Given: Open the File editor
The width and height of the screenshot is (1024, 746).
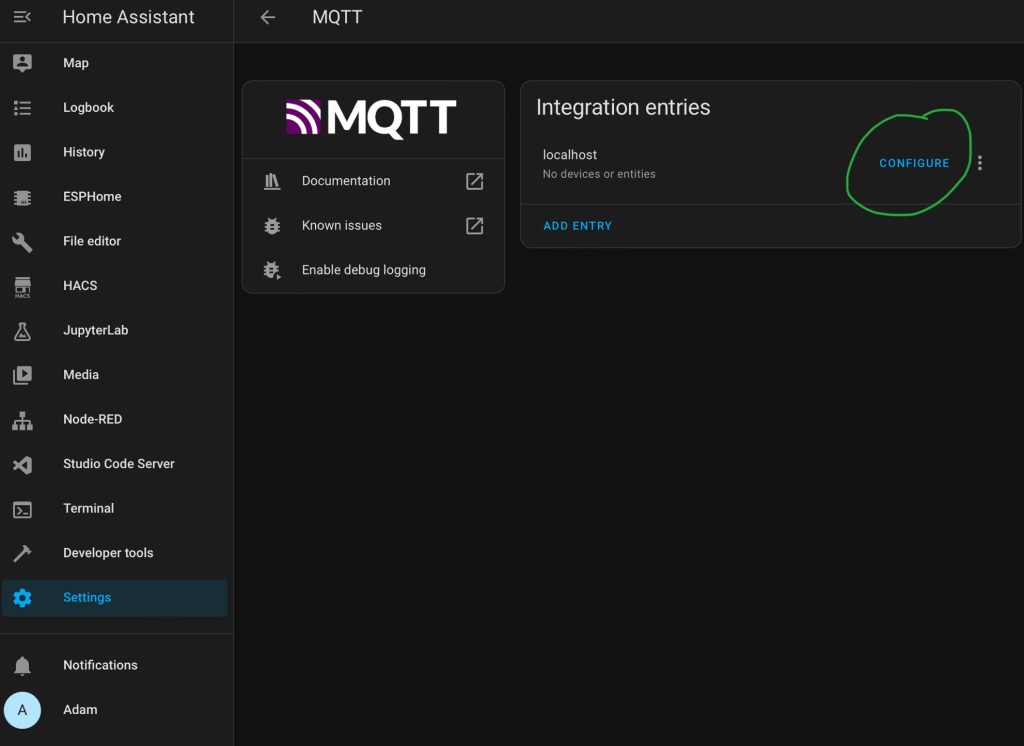Looking at the screenshot, I should (93, 241).
